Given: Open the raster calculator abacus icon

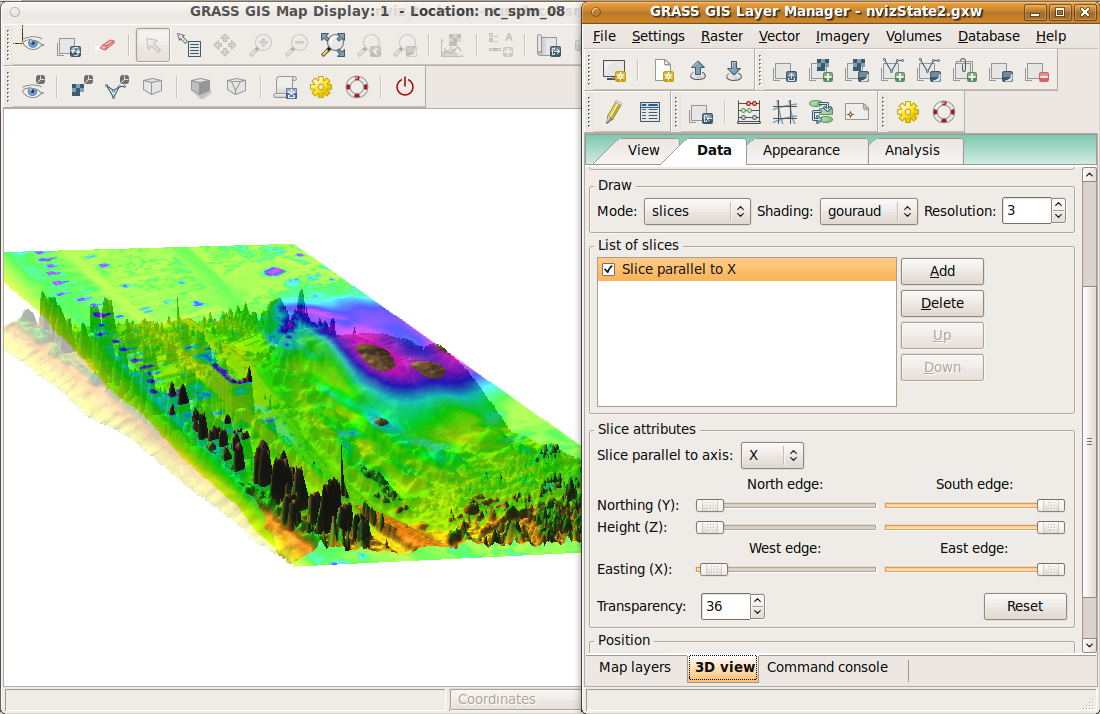Looking at the screenshot, I should coord(748,112).
